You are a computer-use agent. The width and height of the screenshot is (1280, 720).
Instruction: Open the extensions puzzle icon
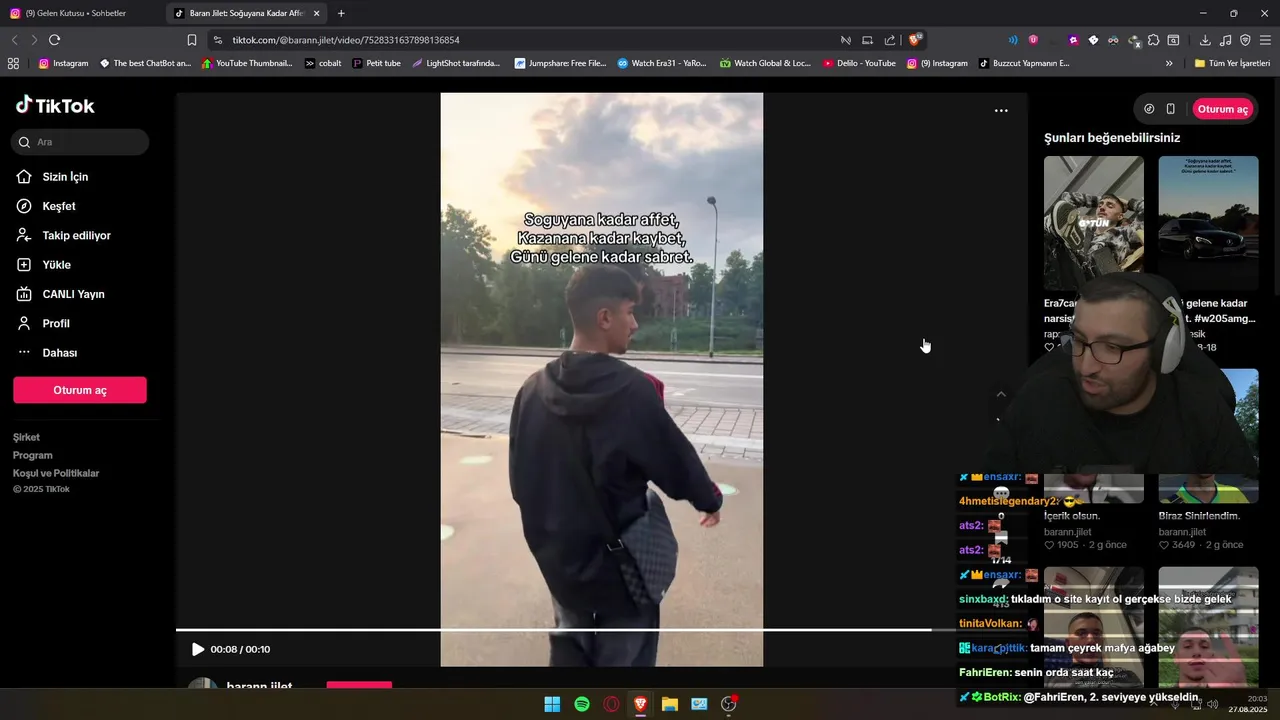(x=1153, y=40)
